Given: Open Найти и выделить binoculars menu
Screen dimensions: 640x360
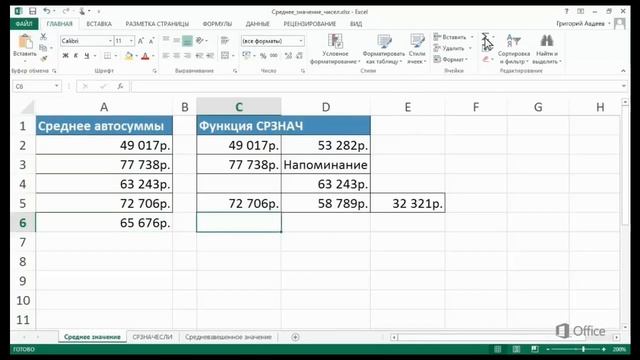Looking at the screenshot, I should 547,49.
